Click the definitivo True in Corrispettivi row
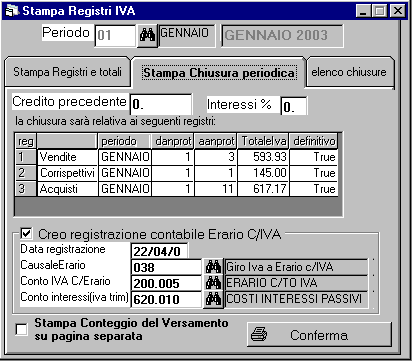 tap(314, 173)
